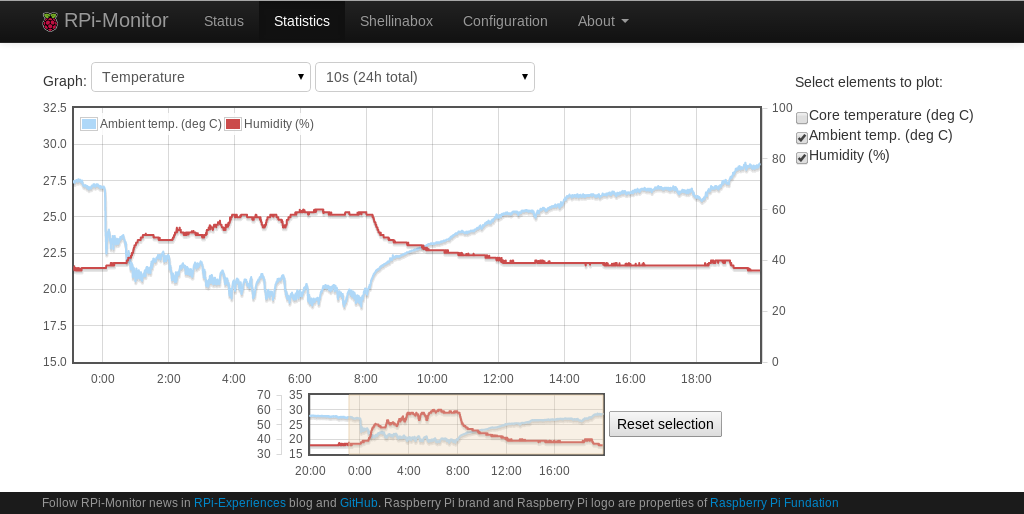Click the Reset selection button
The image size is (1024, 514).
click(x=665, y=424)
